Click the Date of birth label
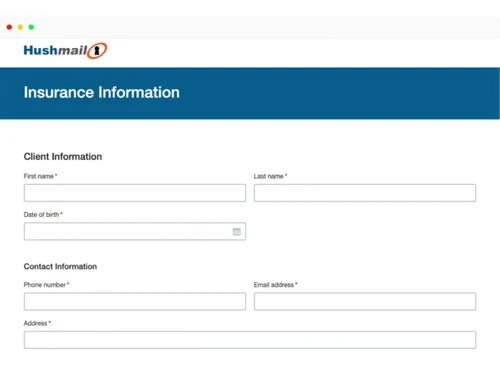 pyautogui.click(x=41, y=215)
